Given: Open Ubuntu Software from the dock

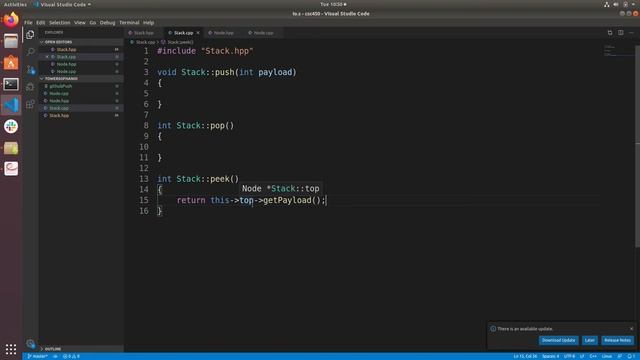Looking at the screenshot, I should click(11, 62).
